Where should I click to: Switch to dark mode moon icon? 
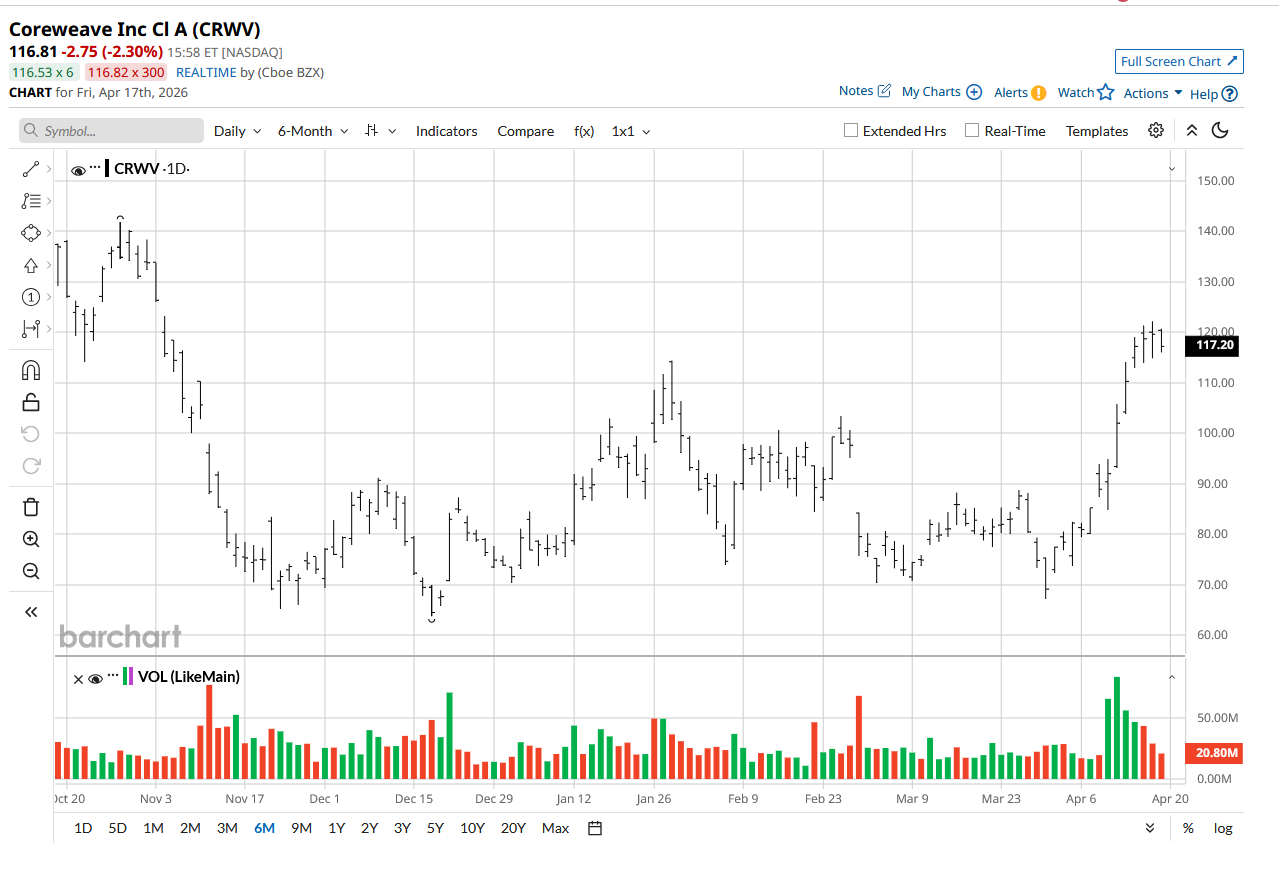point(1220,131)
